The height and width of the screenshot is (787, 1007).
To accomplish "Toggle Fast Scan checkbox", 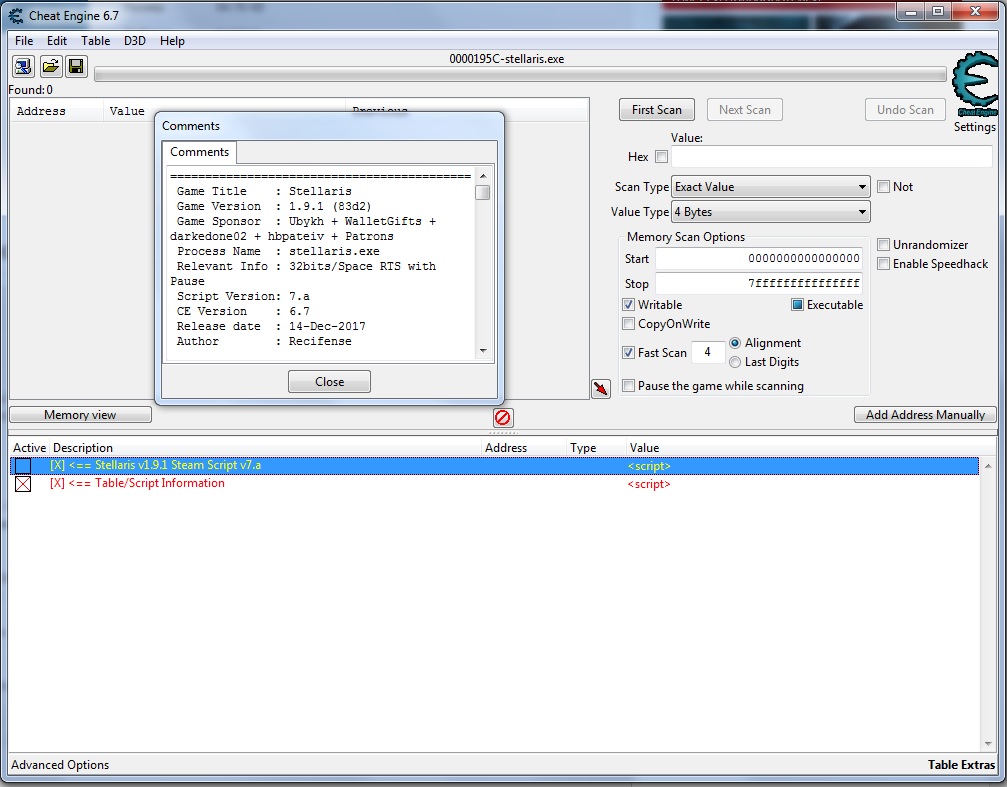I will 629,353.
